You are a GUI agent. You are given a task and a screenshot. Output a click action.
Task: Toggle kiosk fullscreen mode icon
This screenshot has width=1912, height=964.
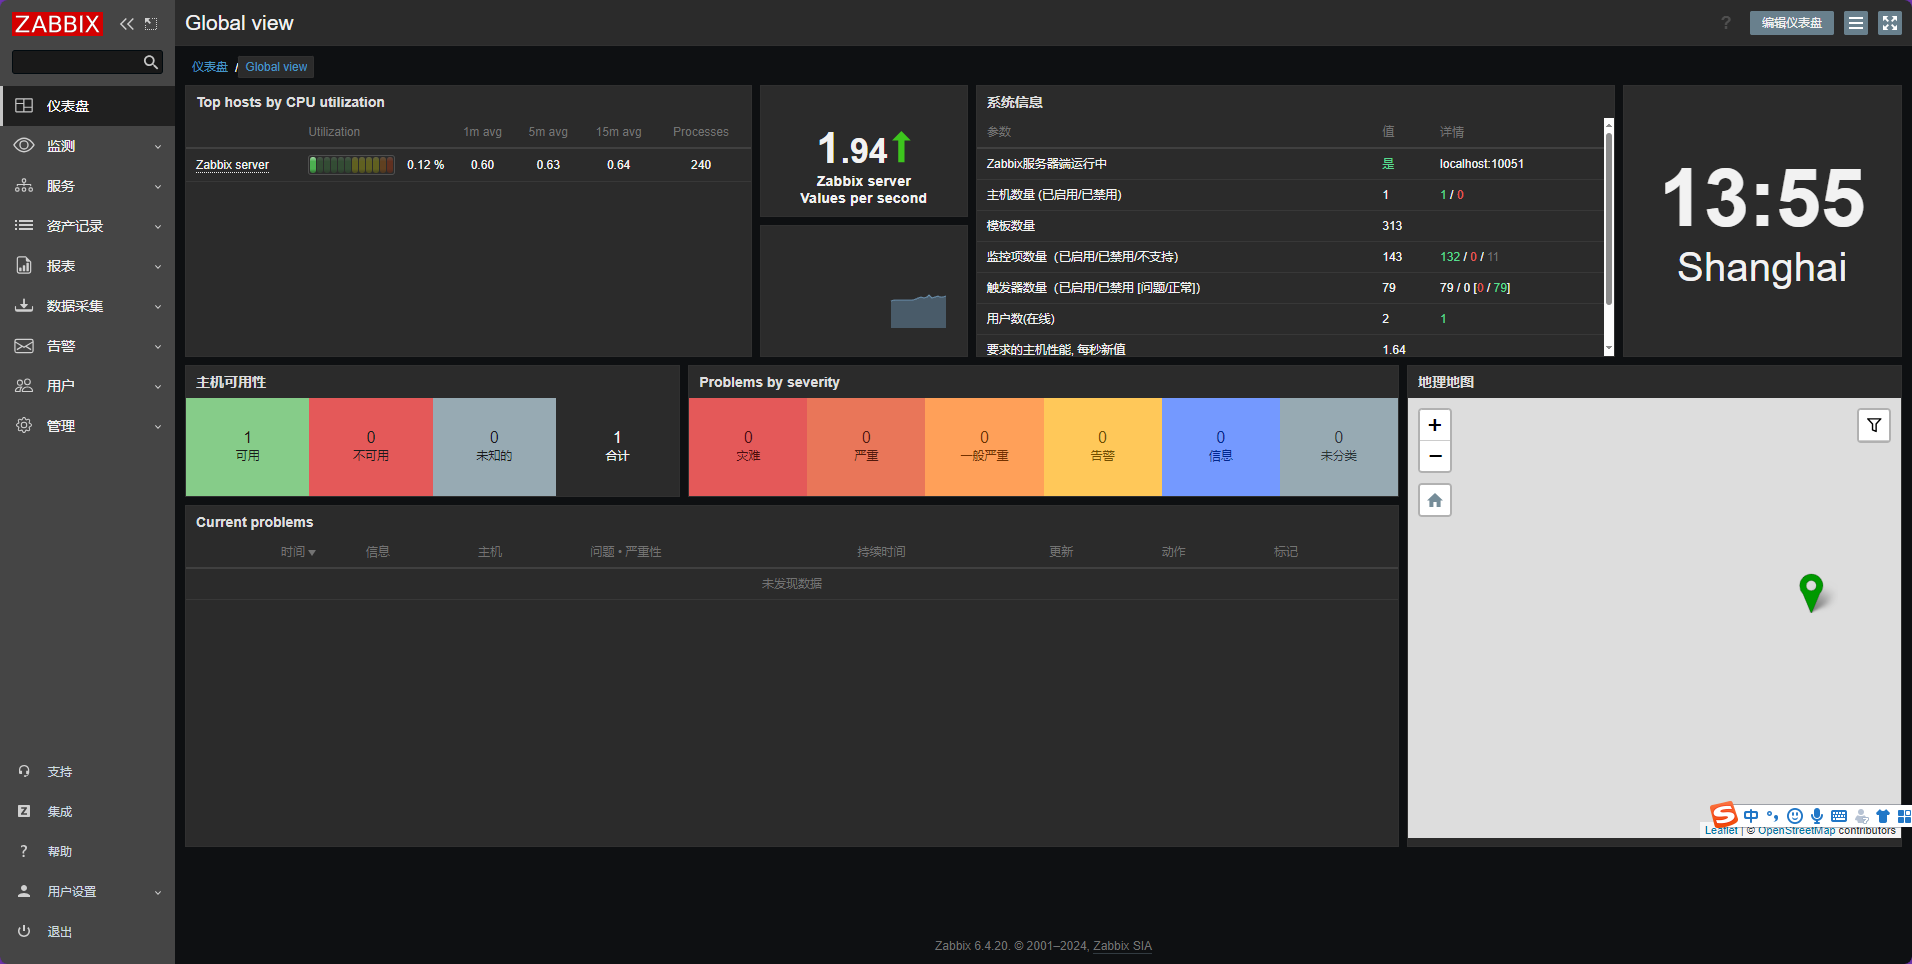click(1889, 23)
